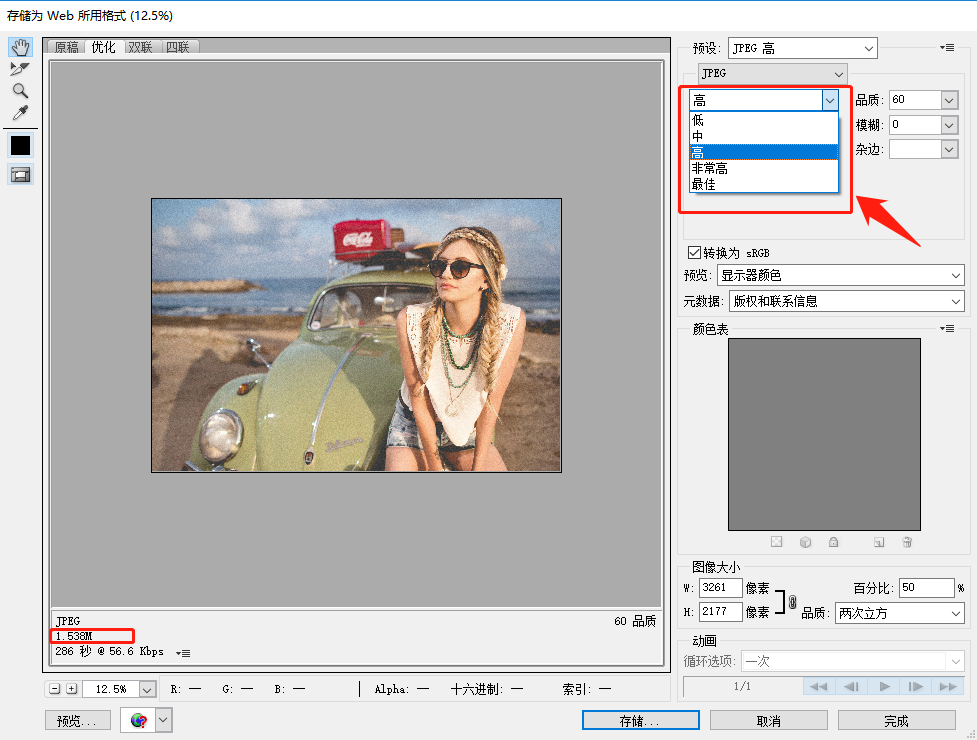The image size is (977, 740).
Task: Open the optimize panel menu next to 预设
Action: pos(946,47)
